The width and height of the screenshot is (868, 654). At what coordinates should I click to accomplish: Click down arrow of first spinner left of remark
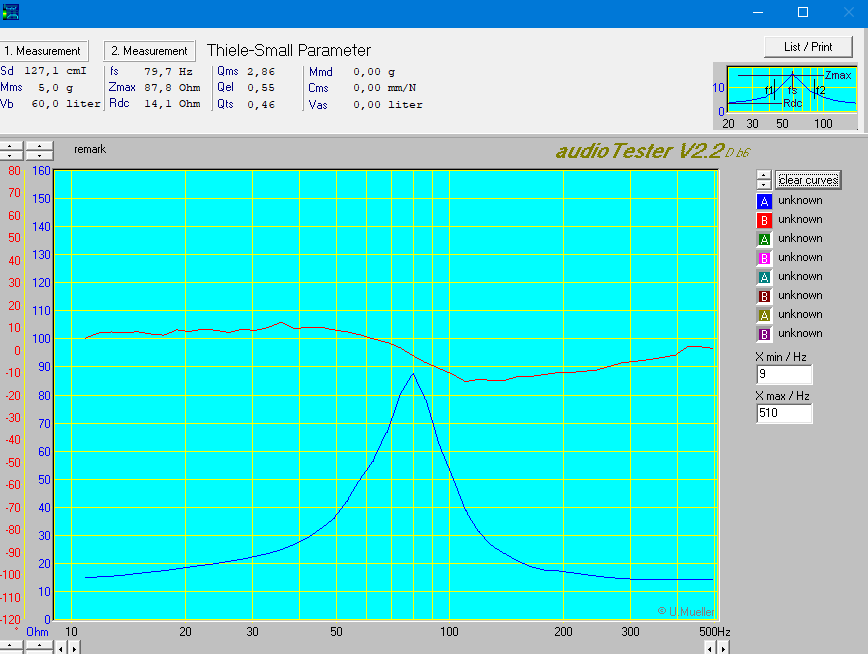[x=11, y=156]
